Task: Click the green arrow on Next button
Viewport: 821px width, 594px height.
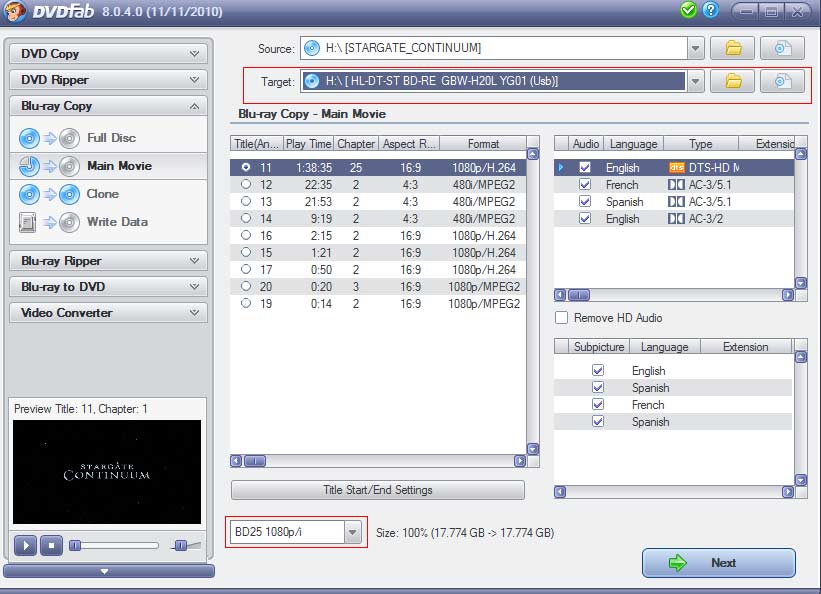Action: (678, 563)
